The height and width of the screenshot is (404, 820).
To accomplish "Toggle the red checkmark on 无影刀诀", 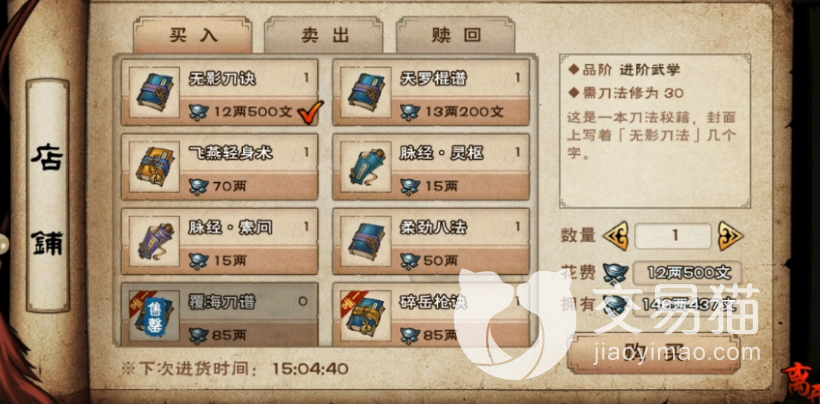I will click(x=310, y=110).
